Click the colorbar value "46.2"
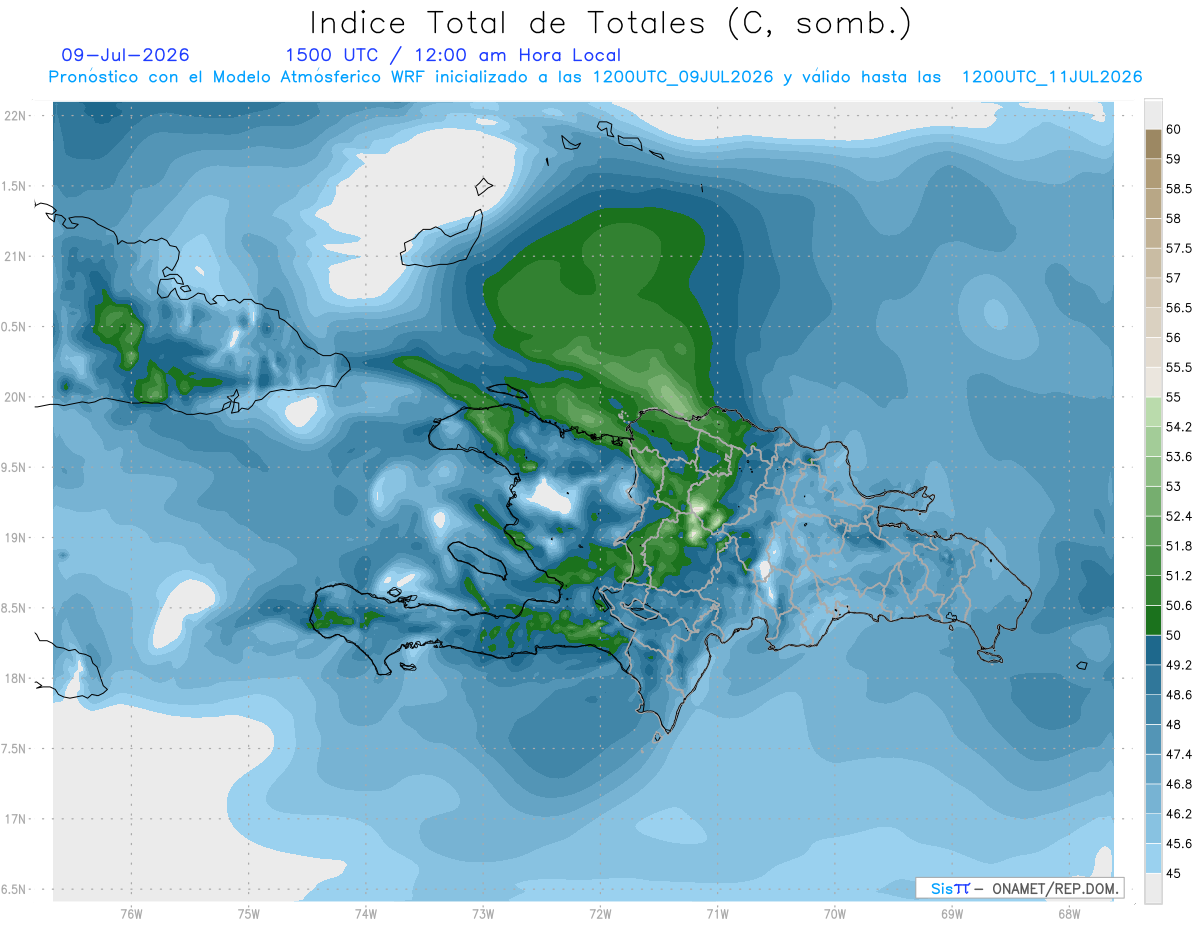The image size is (1200, 927). 1180,815
